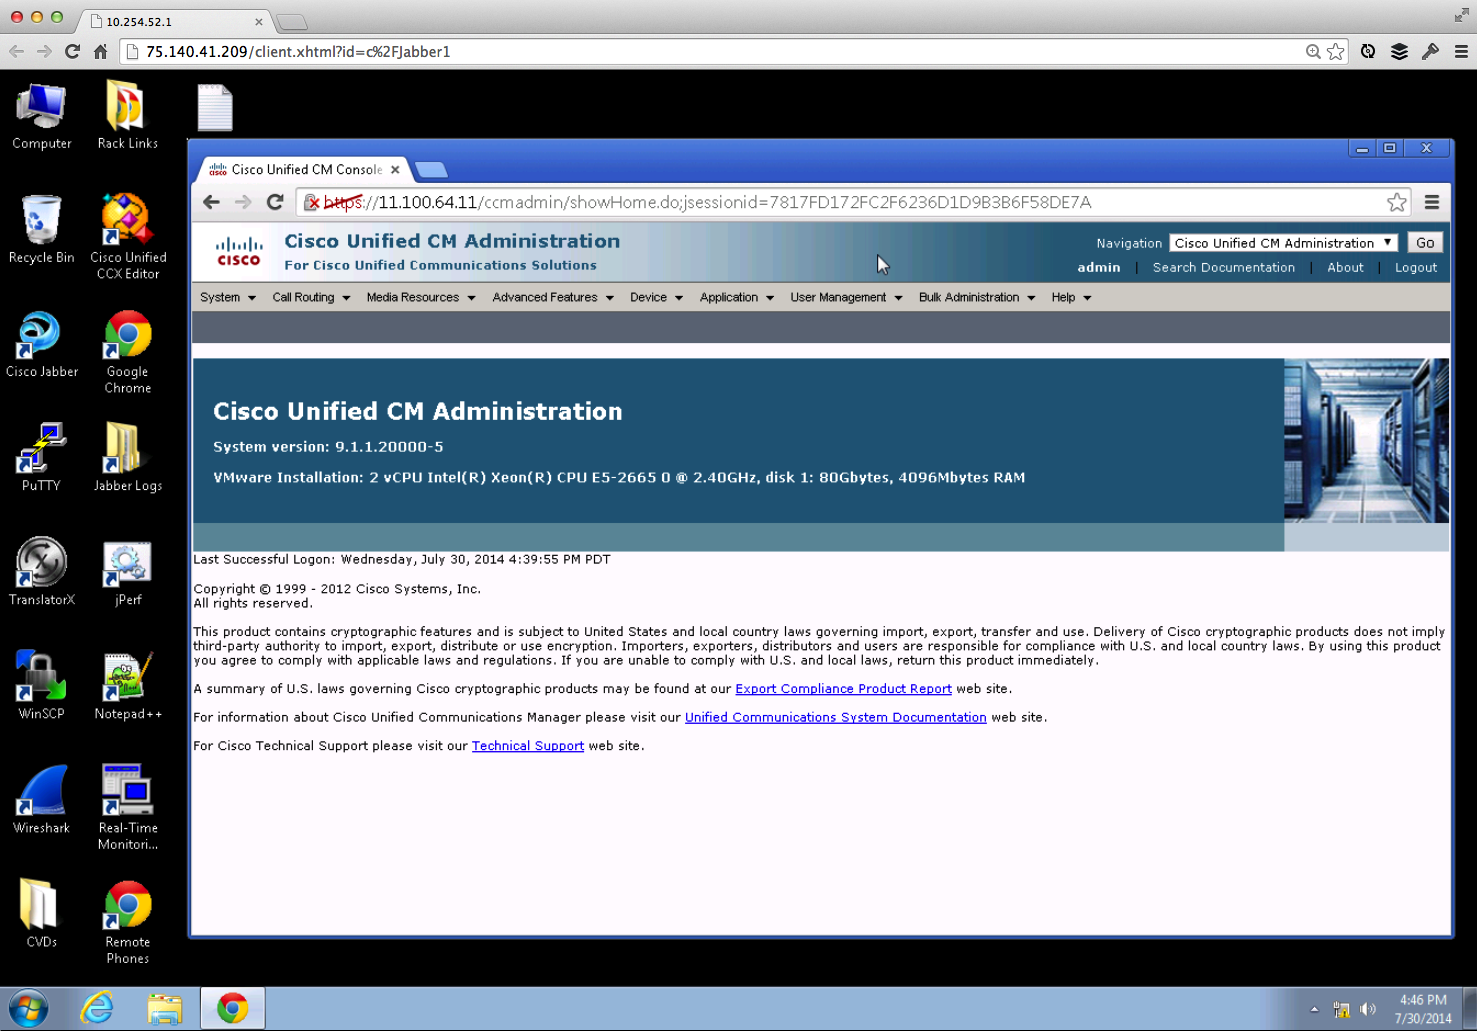The image size is (1477, 1031).
Task: Click the network tray icon
Action: click(x=1341, y=1009)
